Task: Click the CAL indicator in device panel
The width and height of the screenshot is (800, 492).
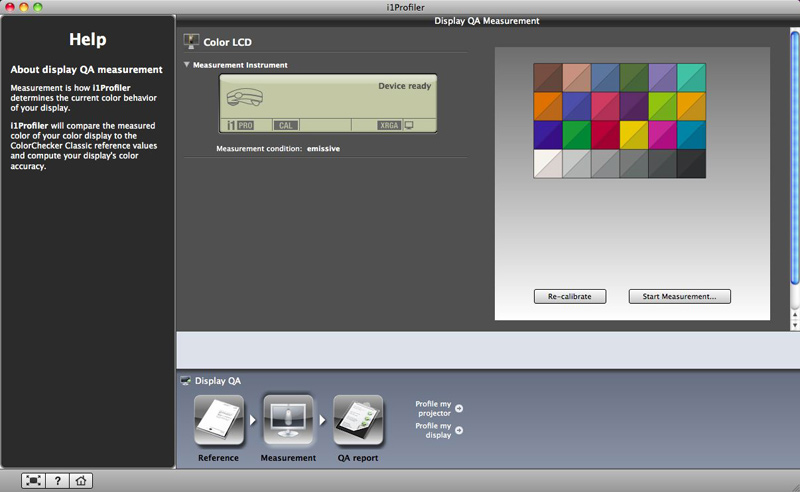Action: point(286,125)
